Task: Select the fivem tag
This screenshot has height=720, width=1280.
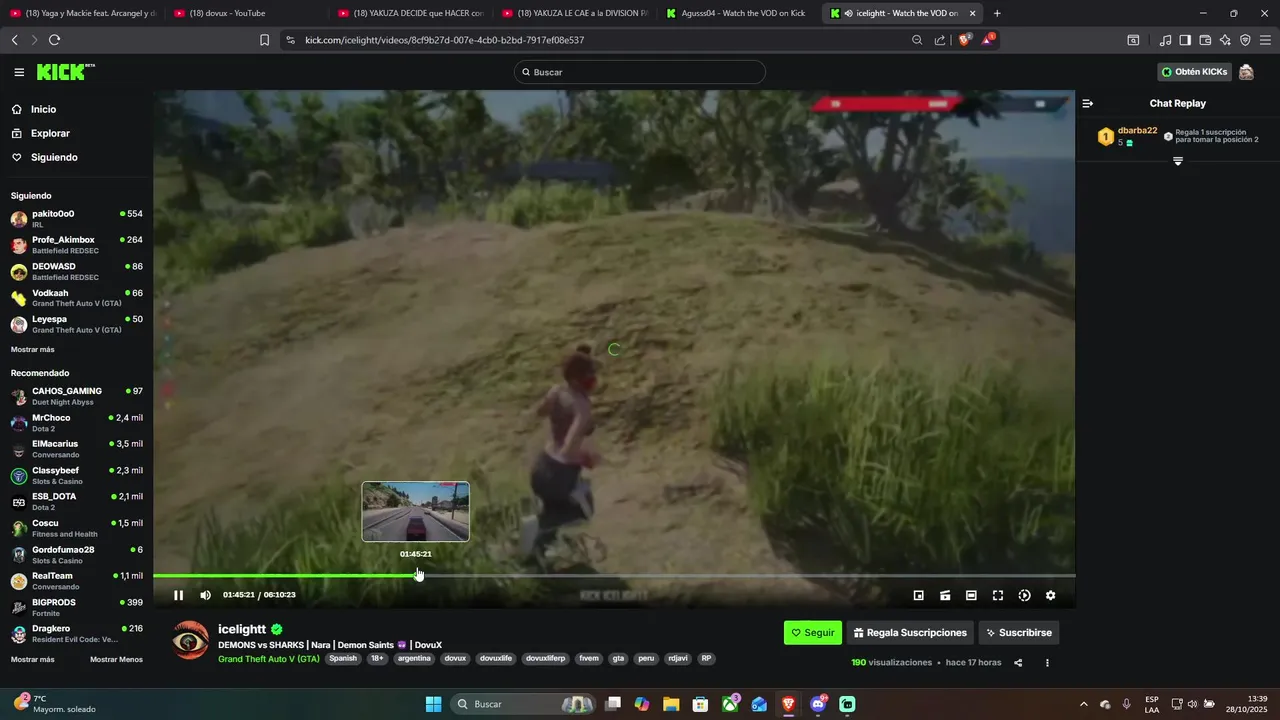Action: point(589,659)
